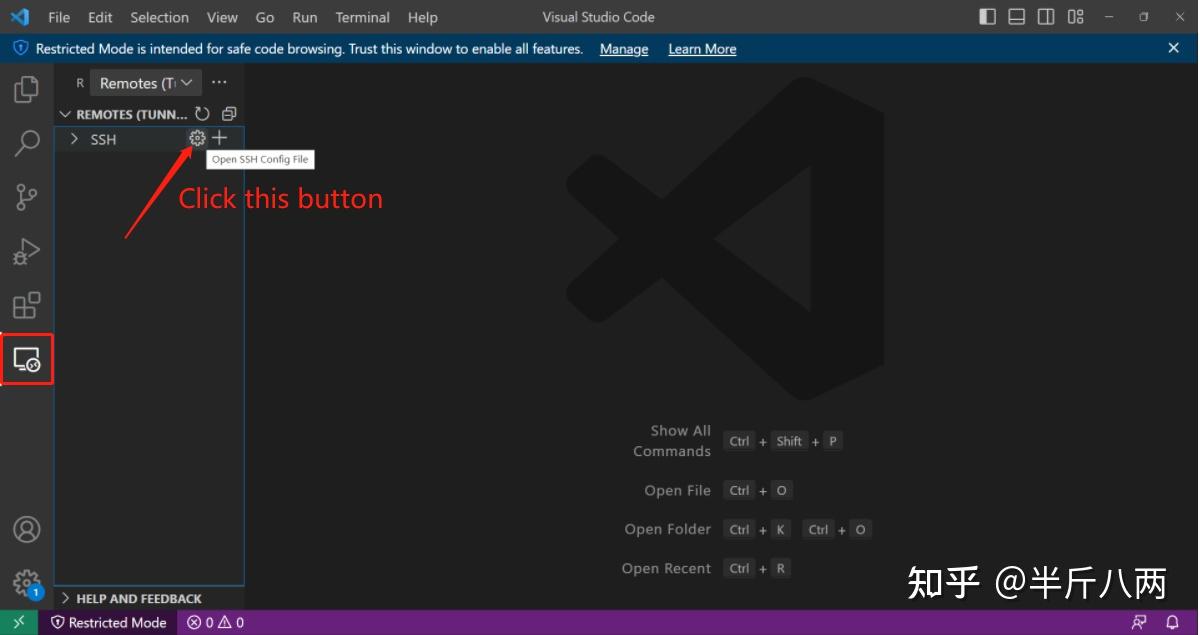
Task: Open the Remote Explorer view
Action: pos(27,359)
